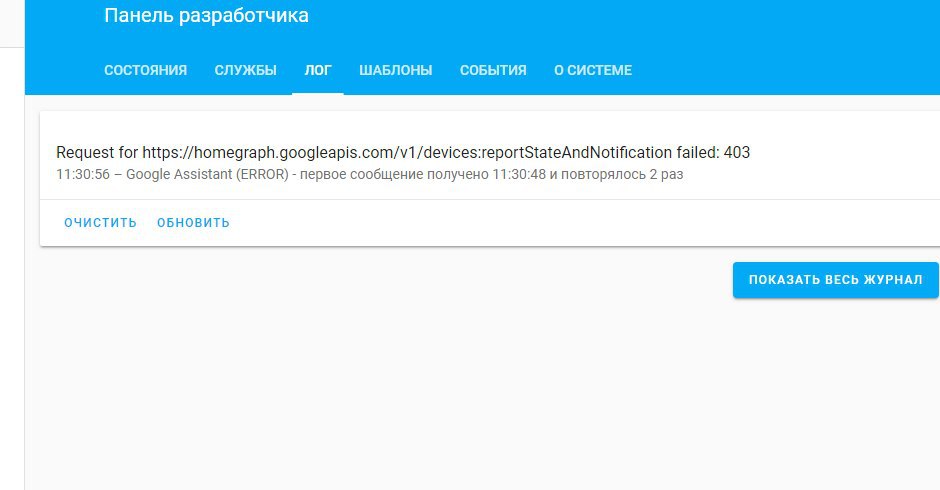Click the Google Assistant (ERROR) timestamp line
The height and width of the screenshot is (490, 940).
pos(370,175)
